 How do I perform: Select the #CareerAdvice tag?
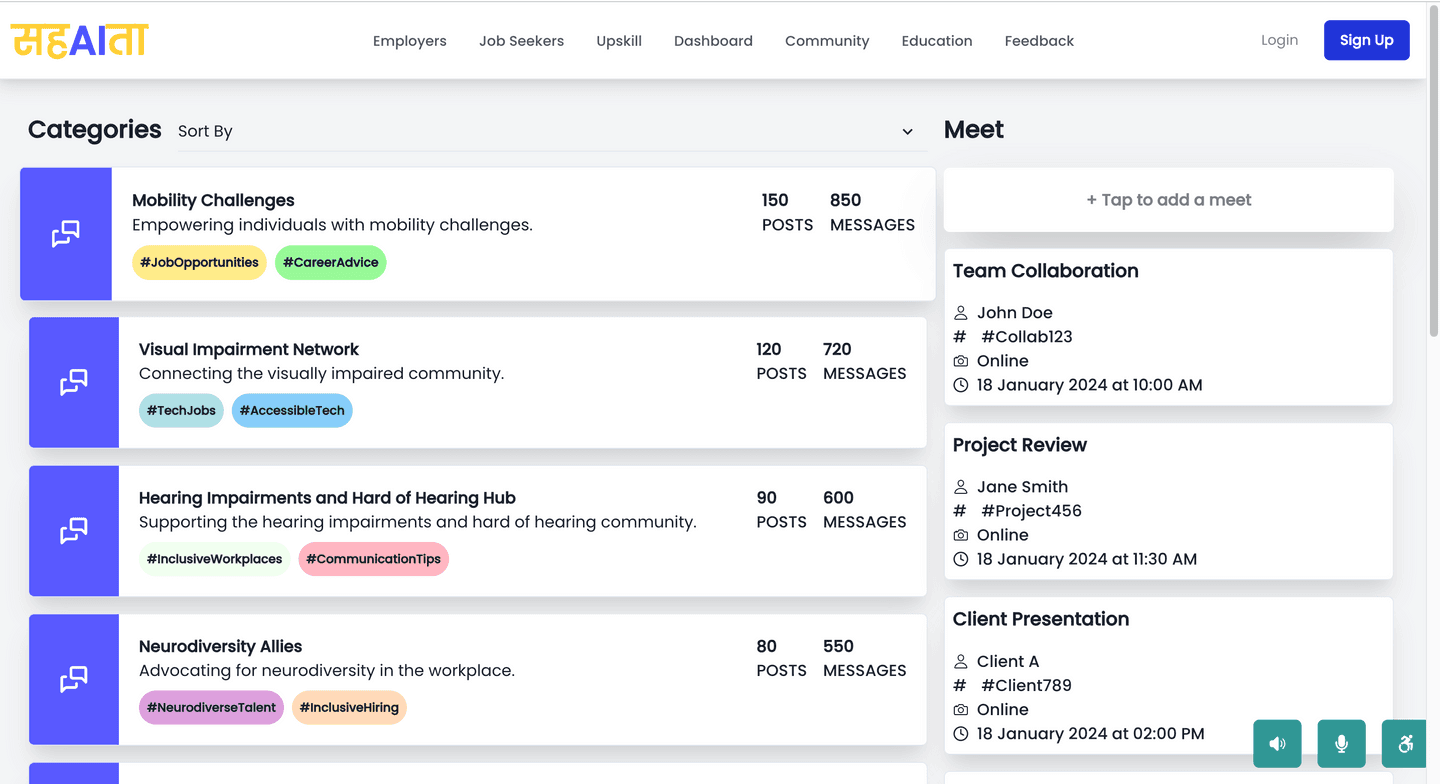tap(330, 263)
